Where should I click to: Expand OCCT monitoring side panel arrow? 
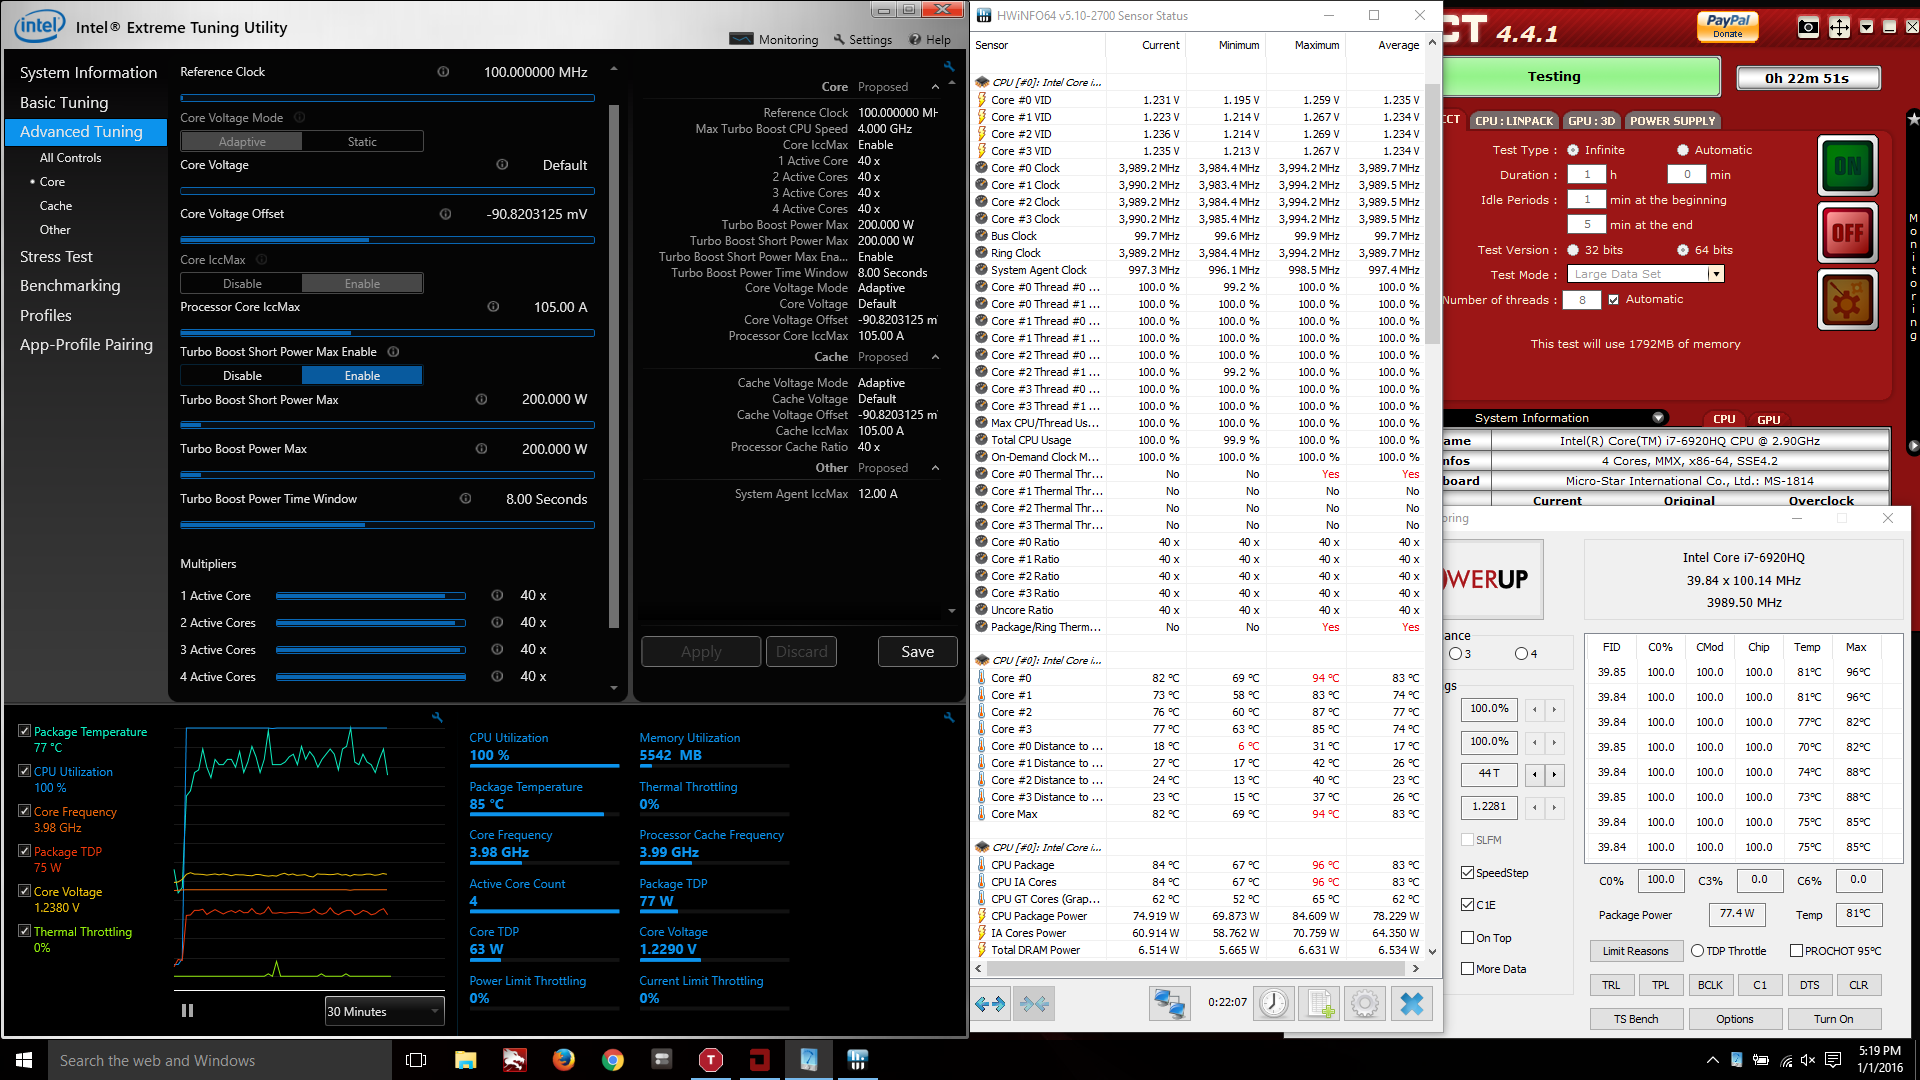(x=1913, y=446)
